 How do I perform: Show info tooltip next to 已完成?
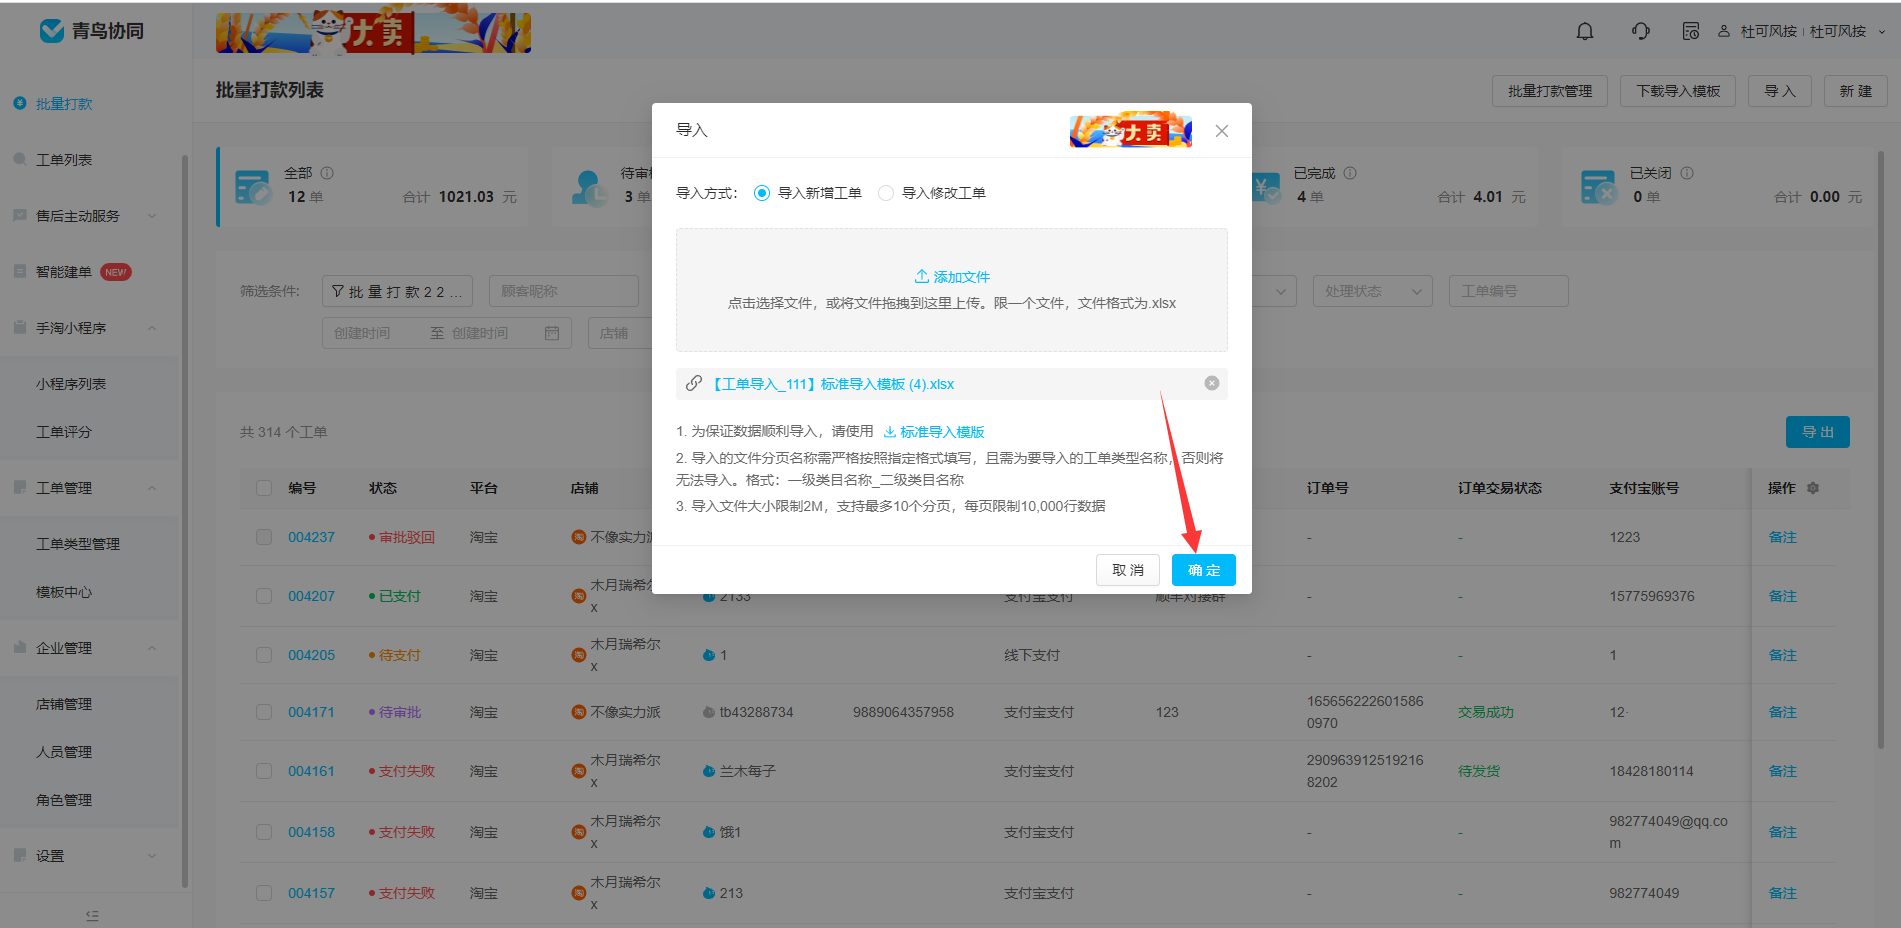point(1350,173)
